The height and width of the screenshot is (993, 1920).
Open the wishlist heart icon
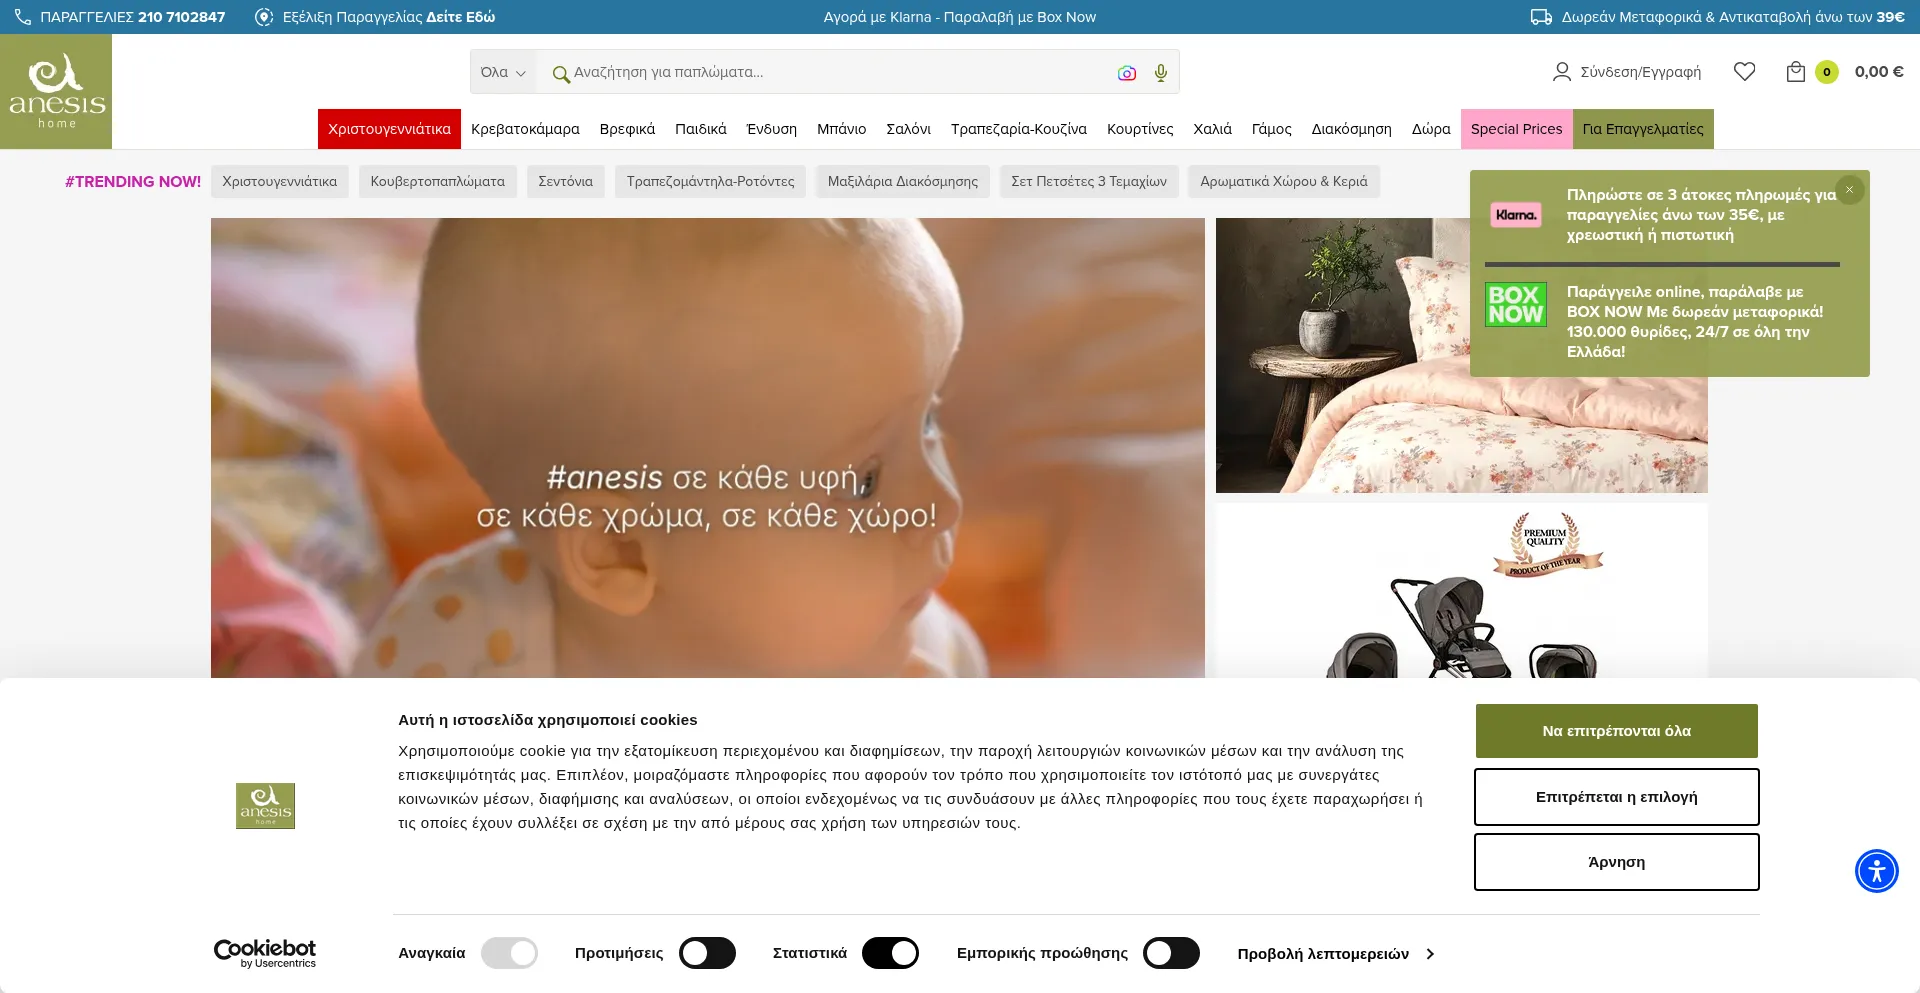click(x=1744, y=72)
